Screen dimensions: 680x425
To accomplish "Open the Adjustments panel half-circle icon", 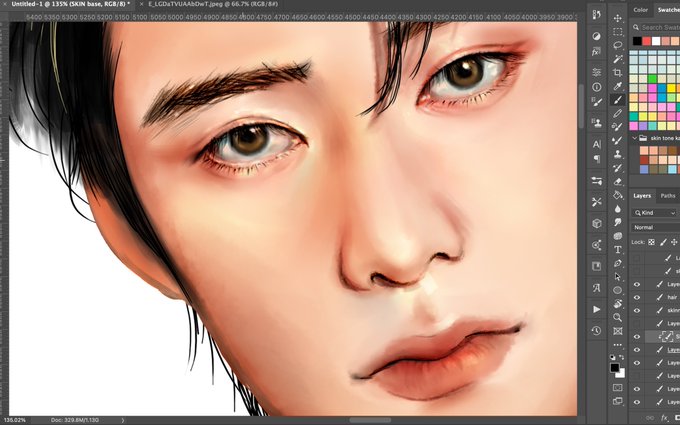I will [597, 36].
